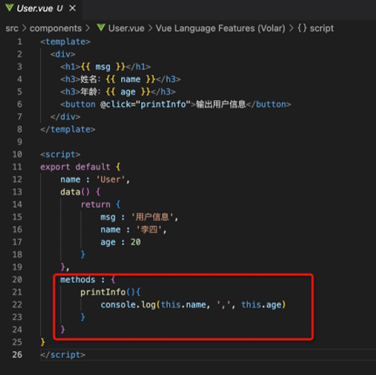
Task: Click the age : 20 line
Action: 121,242
